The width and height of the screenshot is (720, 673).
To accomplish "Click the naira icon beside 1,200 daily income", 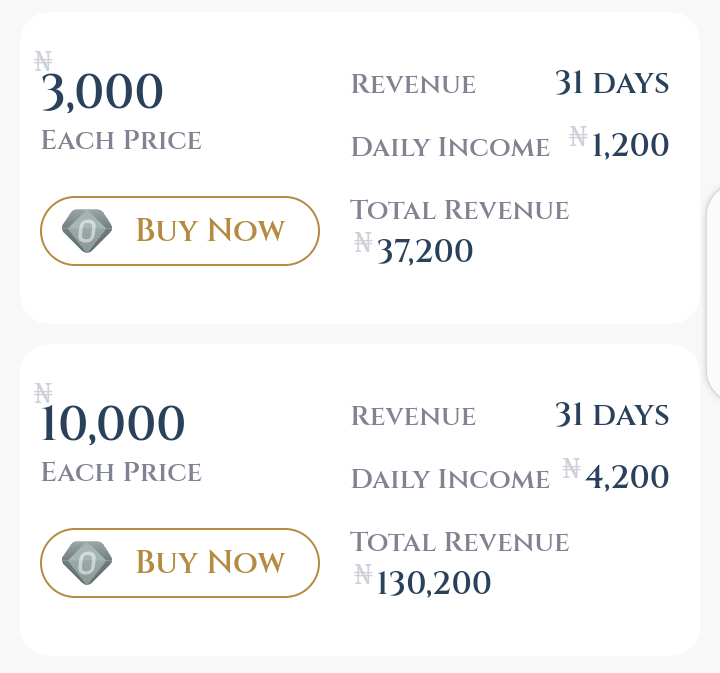I will [x=578, y=136].
